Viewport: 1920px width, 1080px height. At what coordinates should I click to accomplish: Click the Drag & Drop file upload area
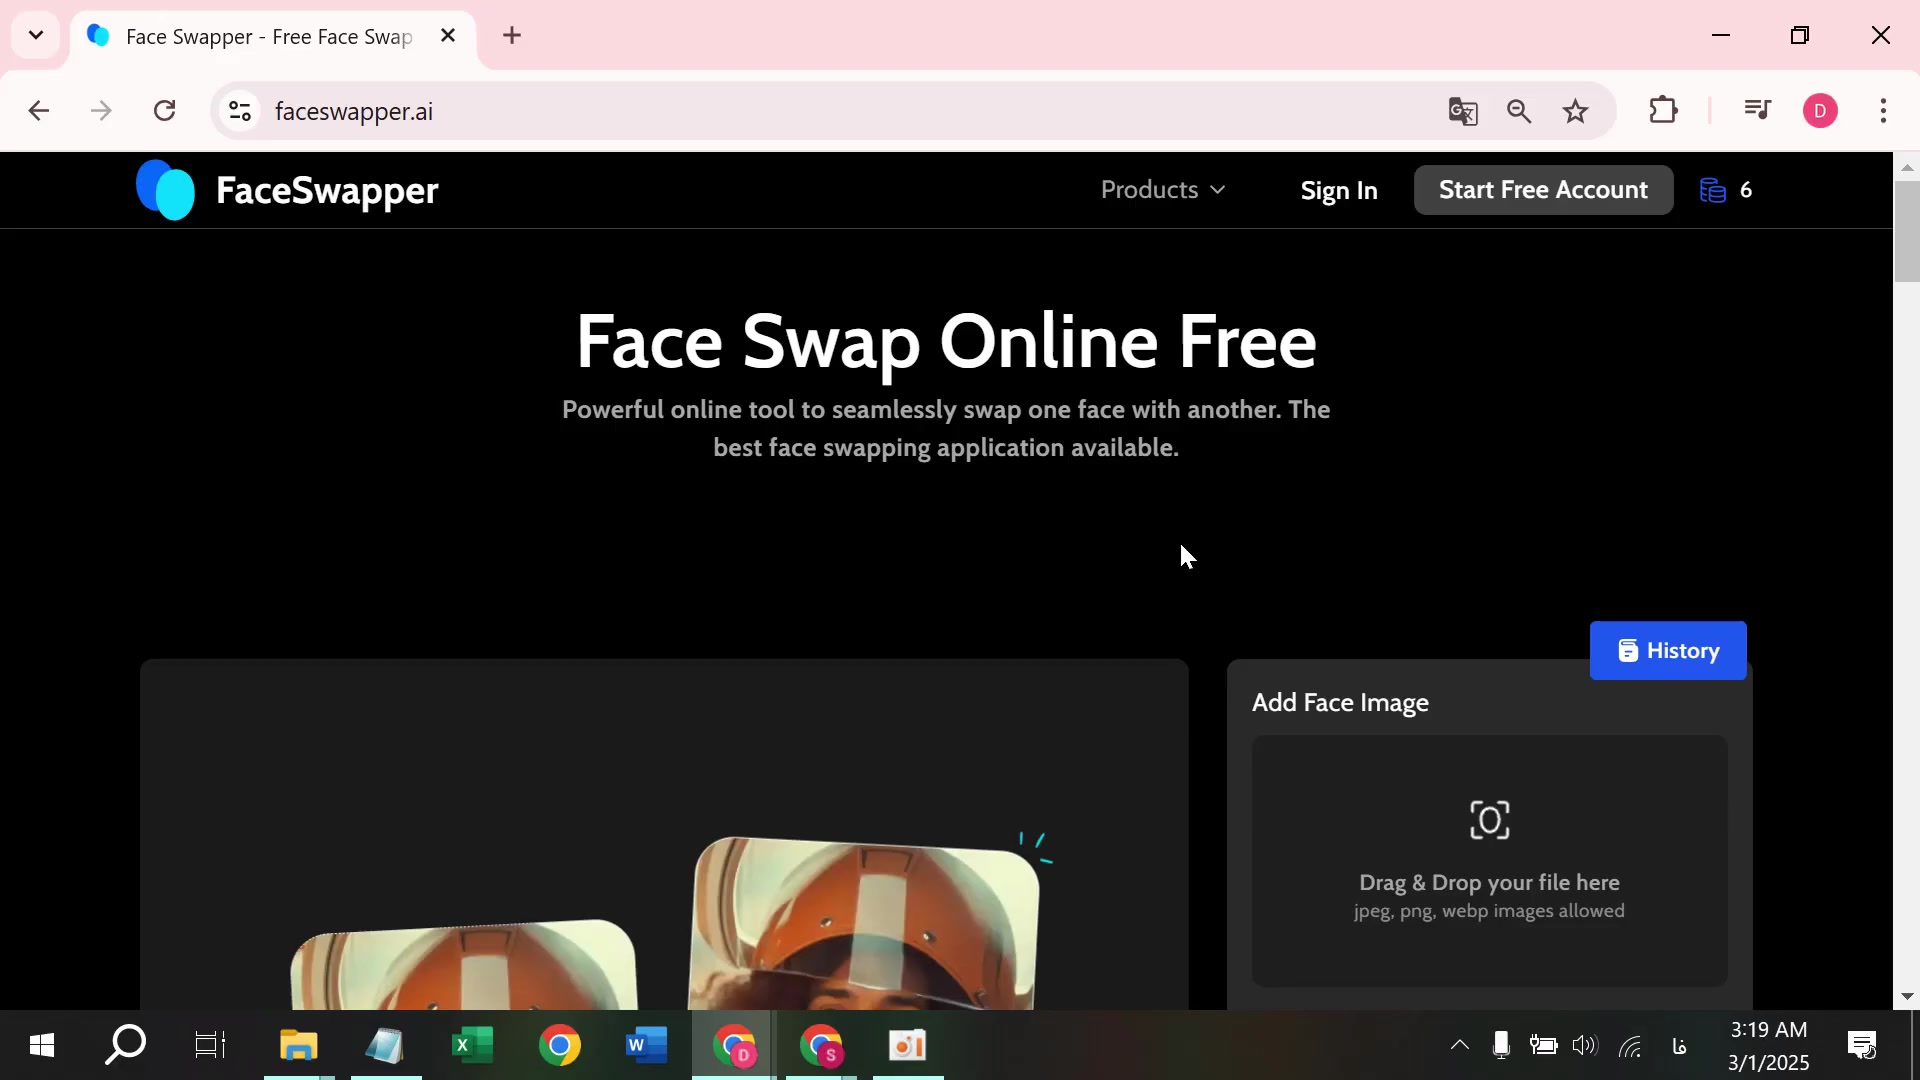pos(1489,861)
